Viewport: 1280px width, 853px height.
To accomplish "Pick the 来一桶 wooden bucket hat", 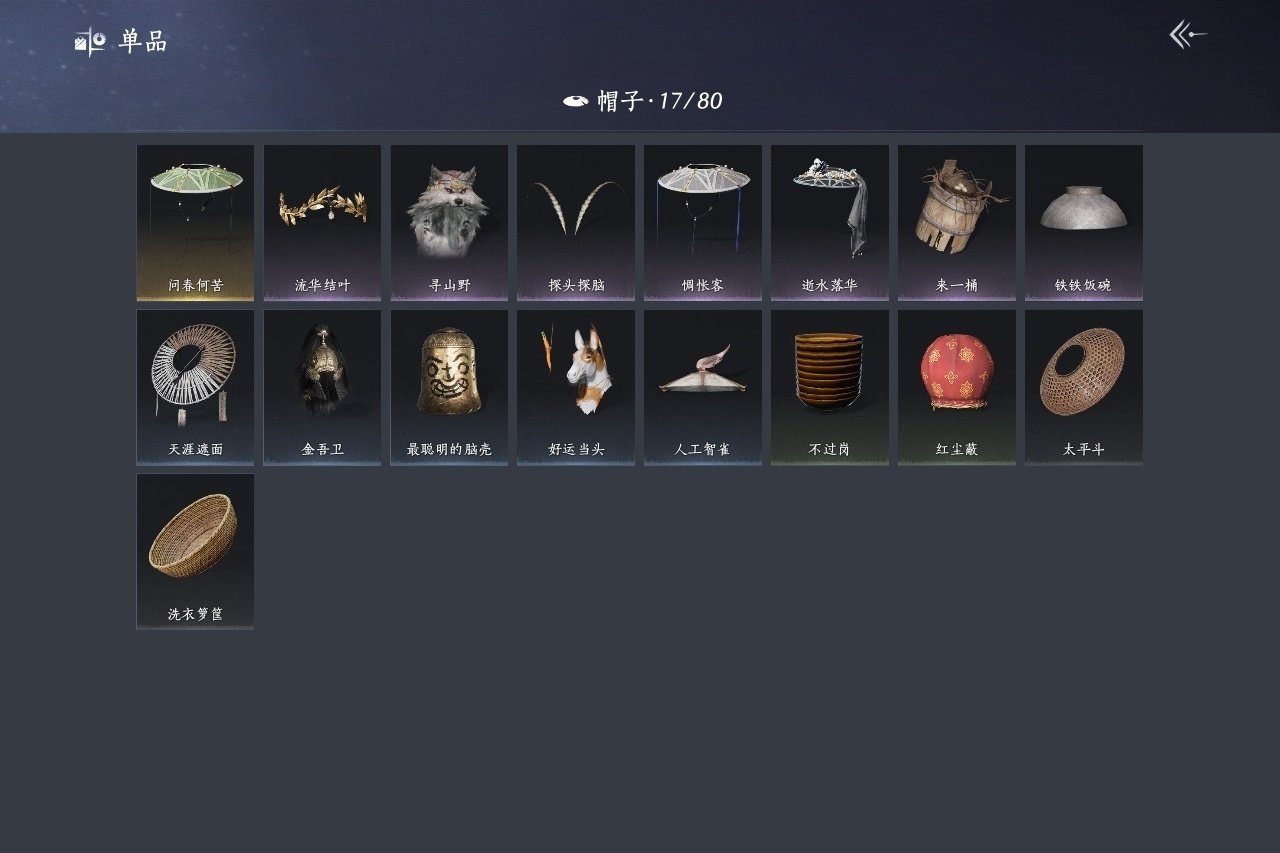I will pos(957,223).
